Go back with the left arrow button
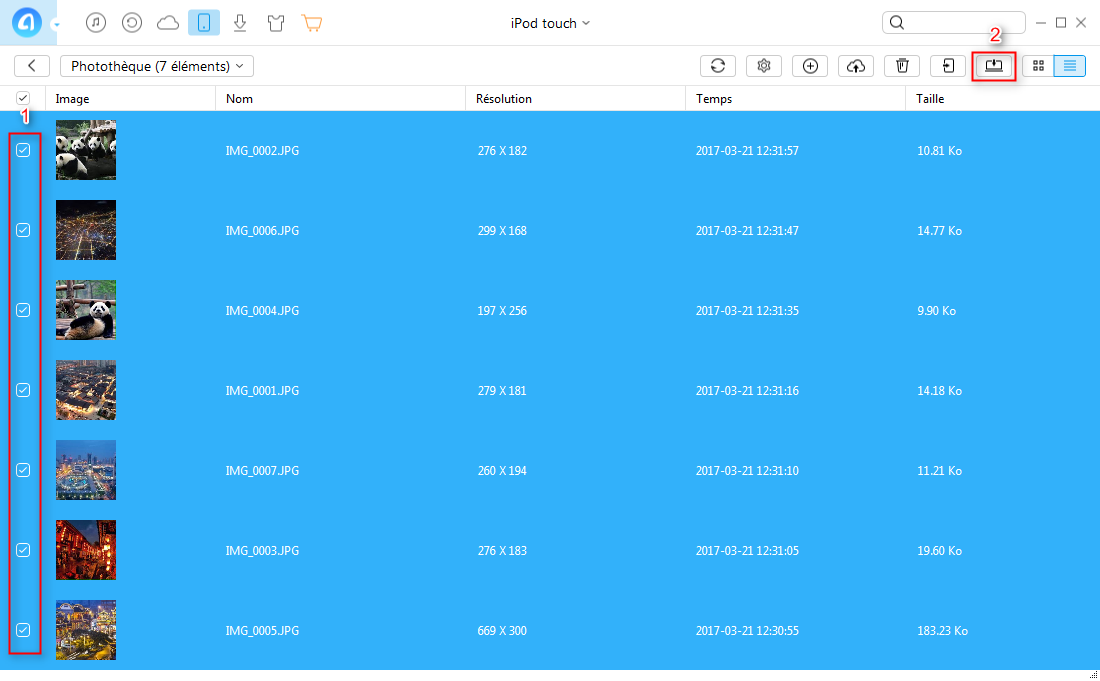Image resolution: width=1100 pixels, height=681 pixels. click(x=32, y=66)
